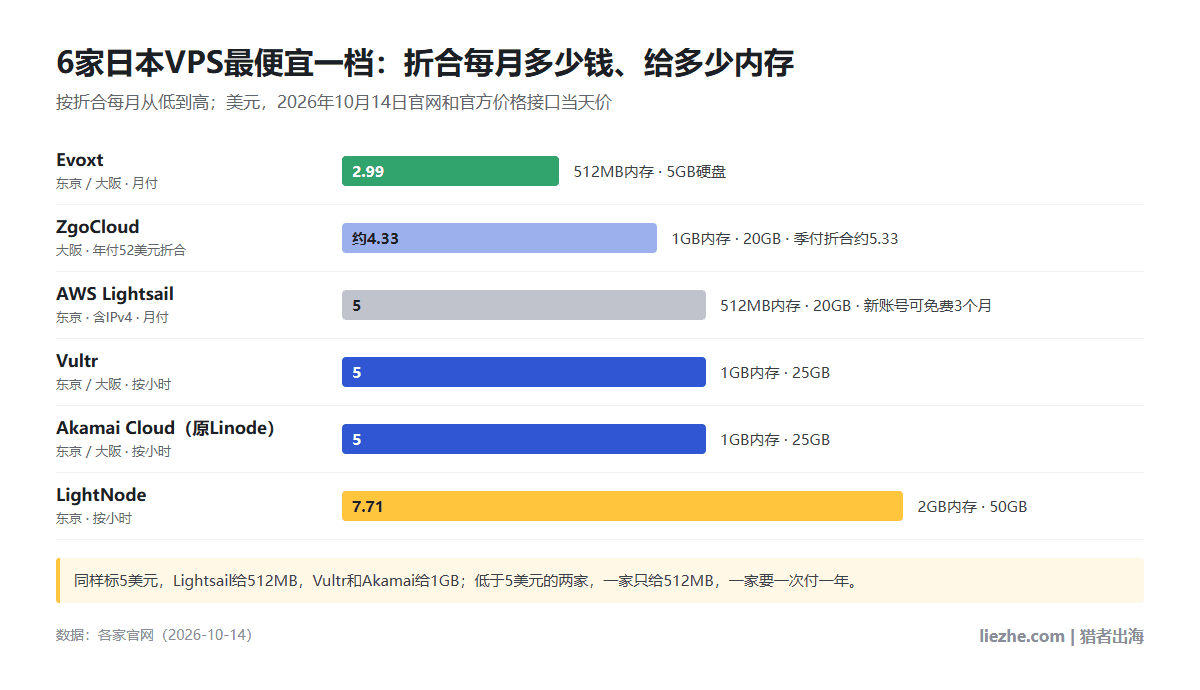Select the LightNode provider name
Image resolution: width=1200 pixels, height=690 pixels.
pos(101,495)
